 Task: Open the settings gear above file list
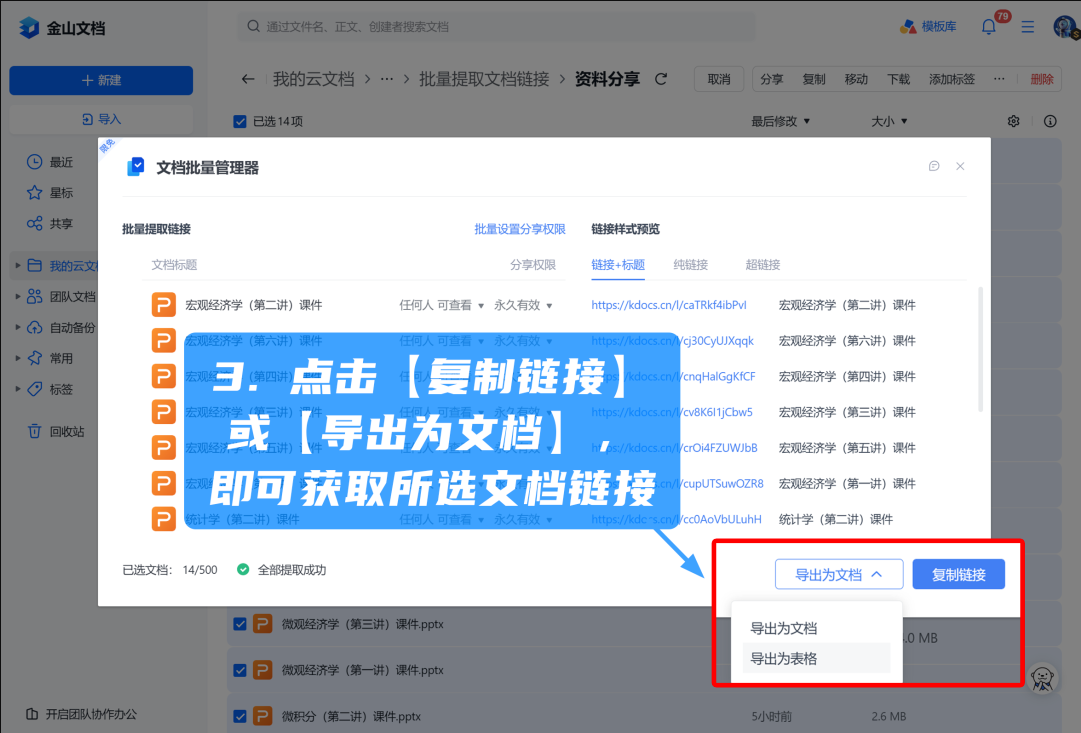(1013, 121)
